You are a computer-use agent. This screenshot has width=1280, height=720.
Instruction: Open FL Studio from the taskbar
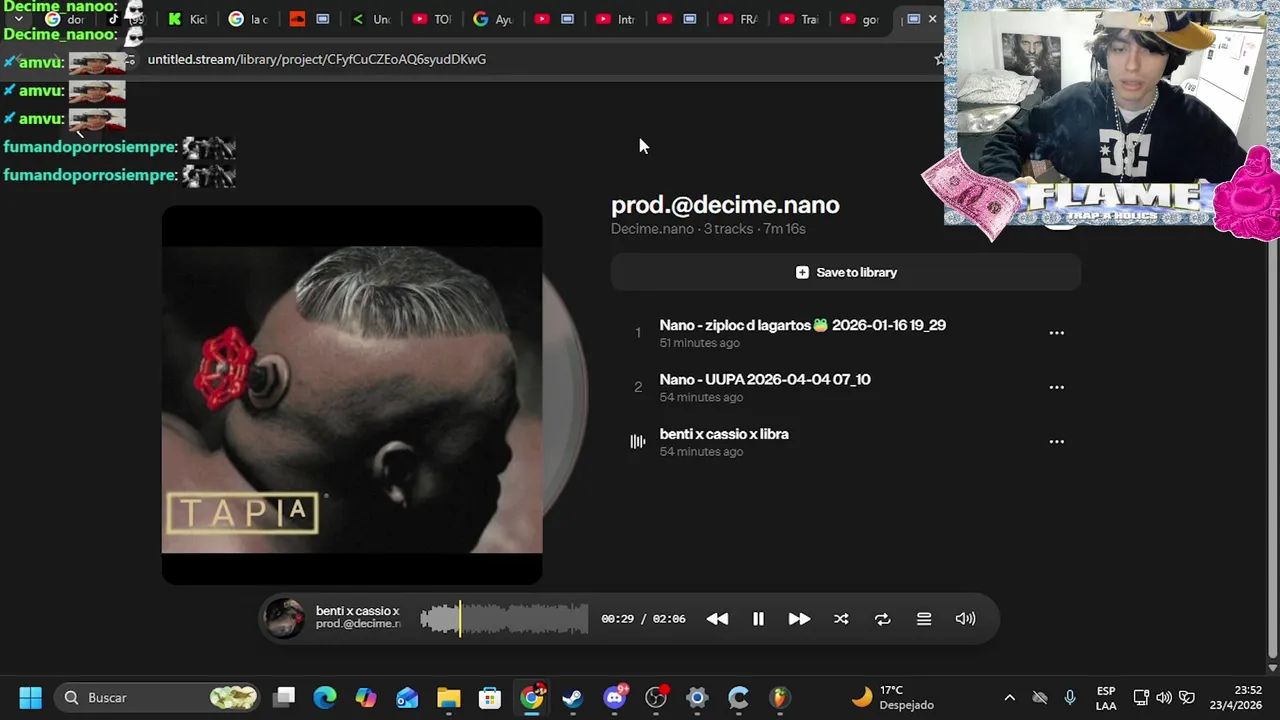click(779, 697)
